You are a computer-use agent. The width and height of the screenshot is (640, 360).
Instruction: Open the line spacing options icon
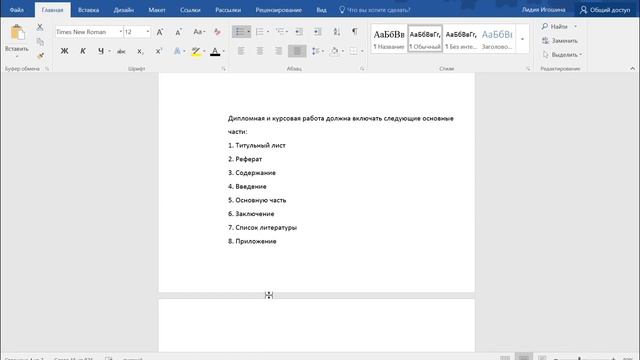[316, 51]
